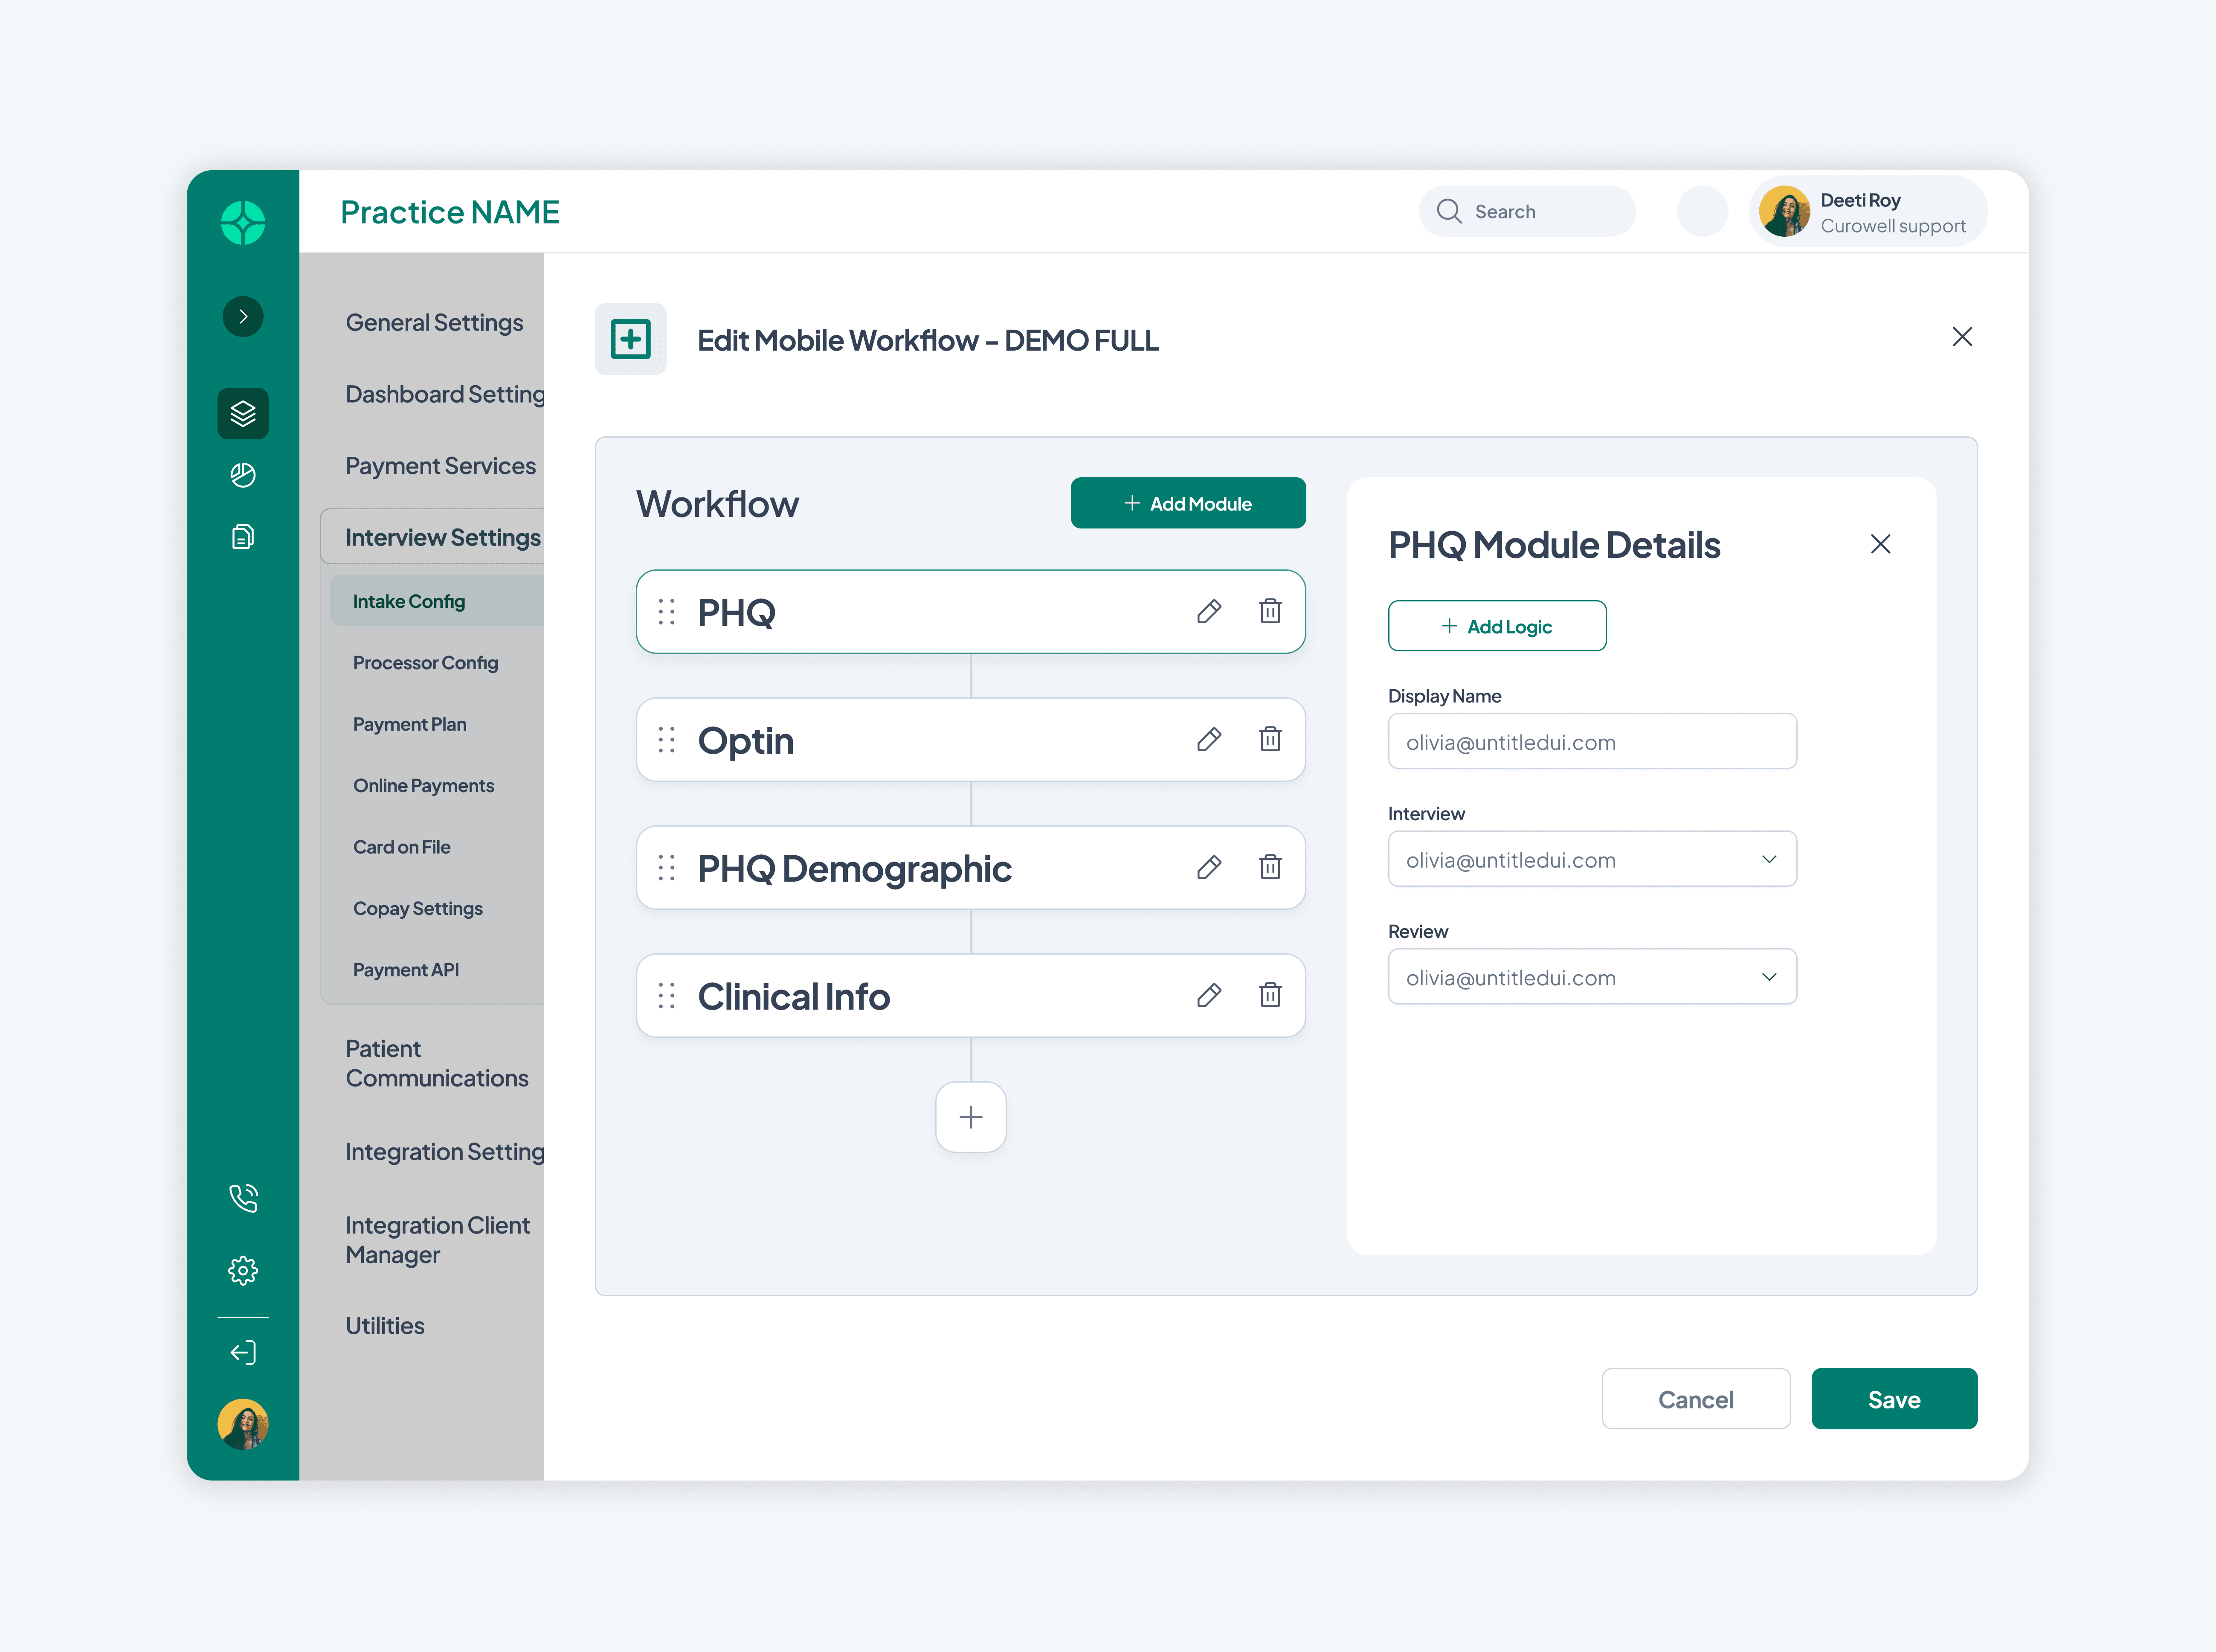The width and height of the screenshot is (2216, 1652).
Task: Open the Interview dropdown
Action: click(x=1591, y=859)
